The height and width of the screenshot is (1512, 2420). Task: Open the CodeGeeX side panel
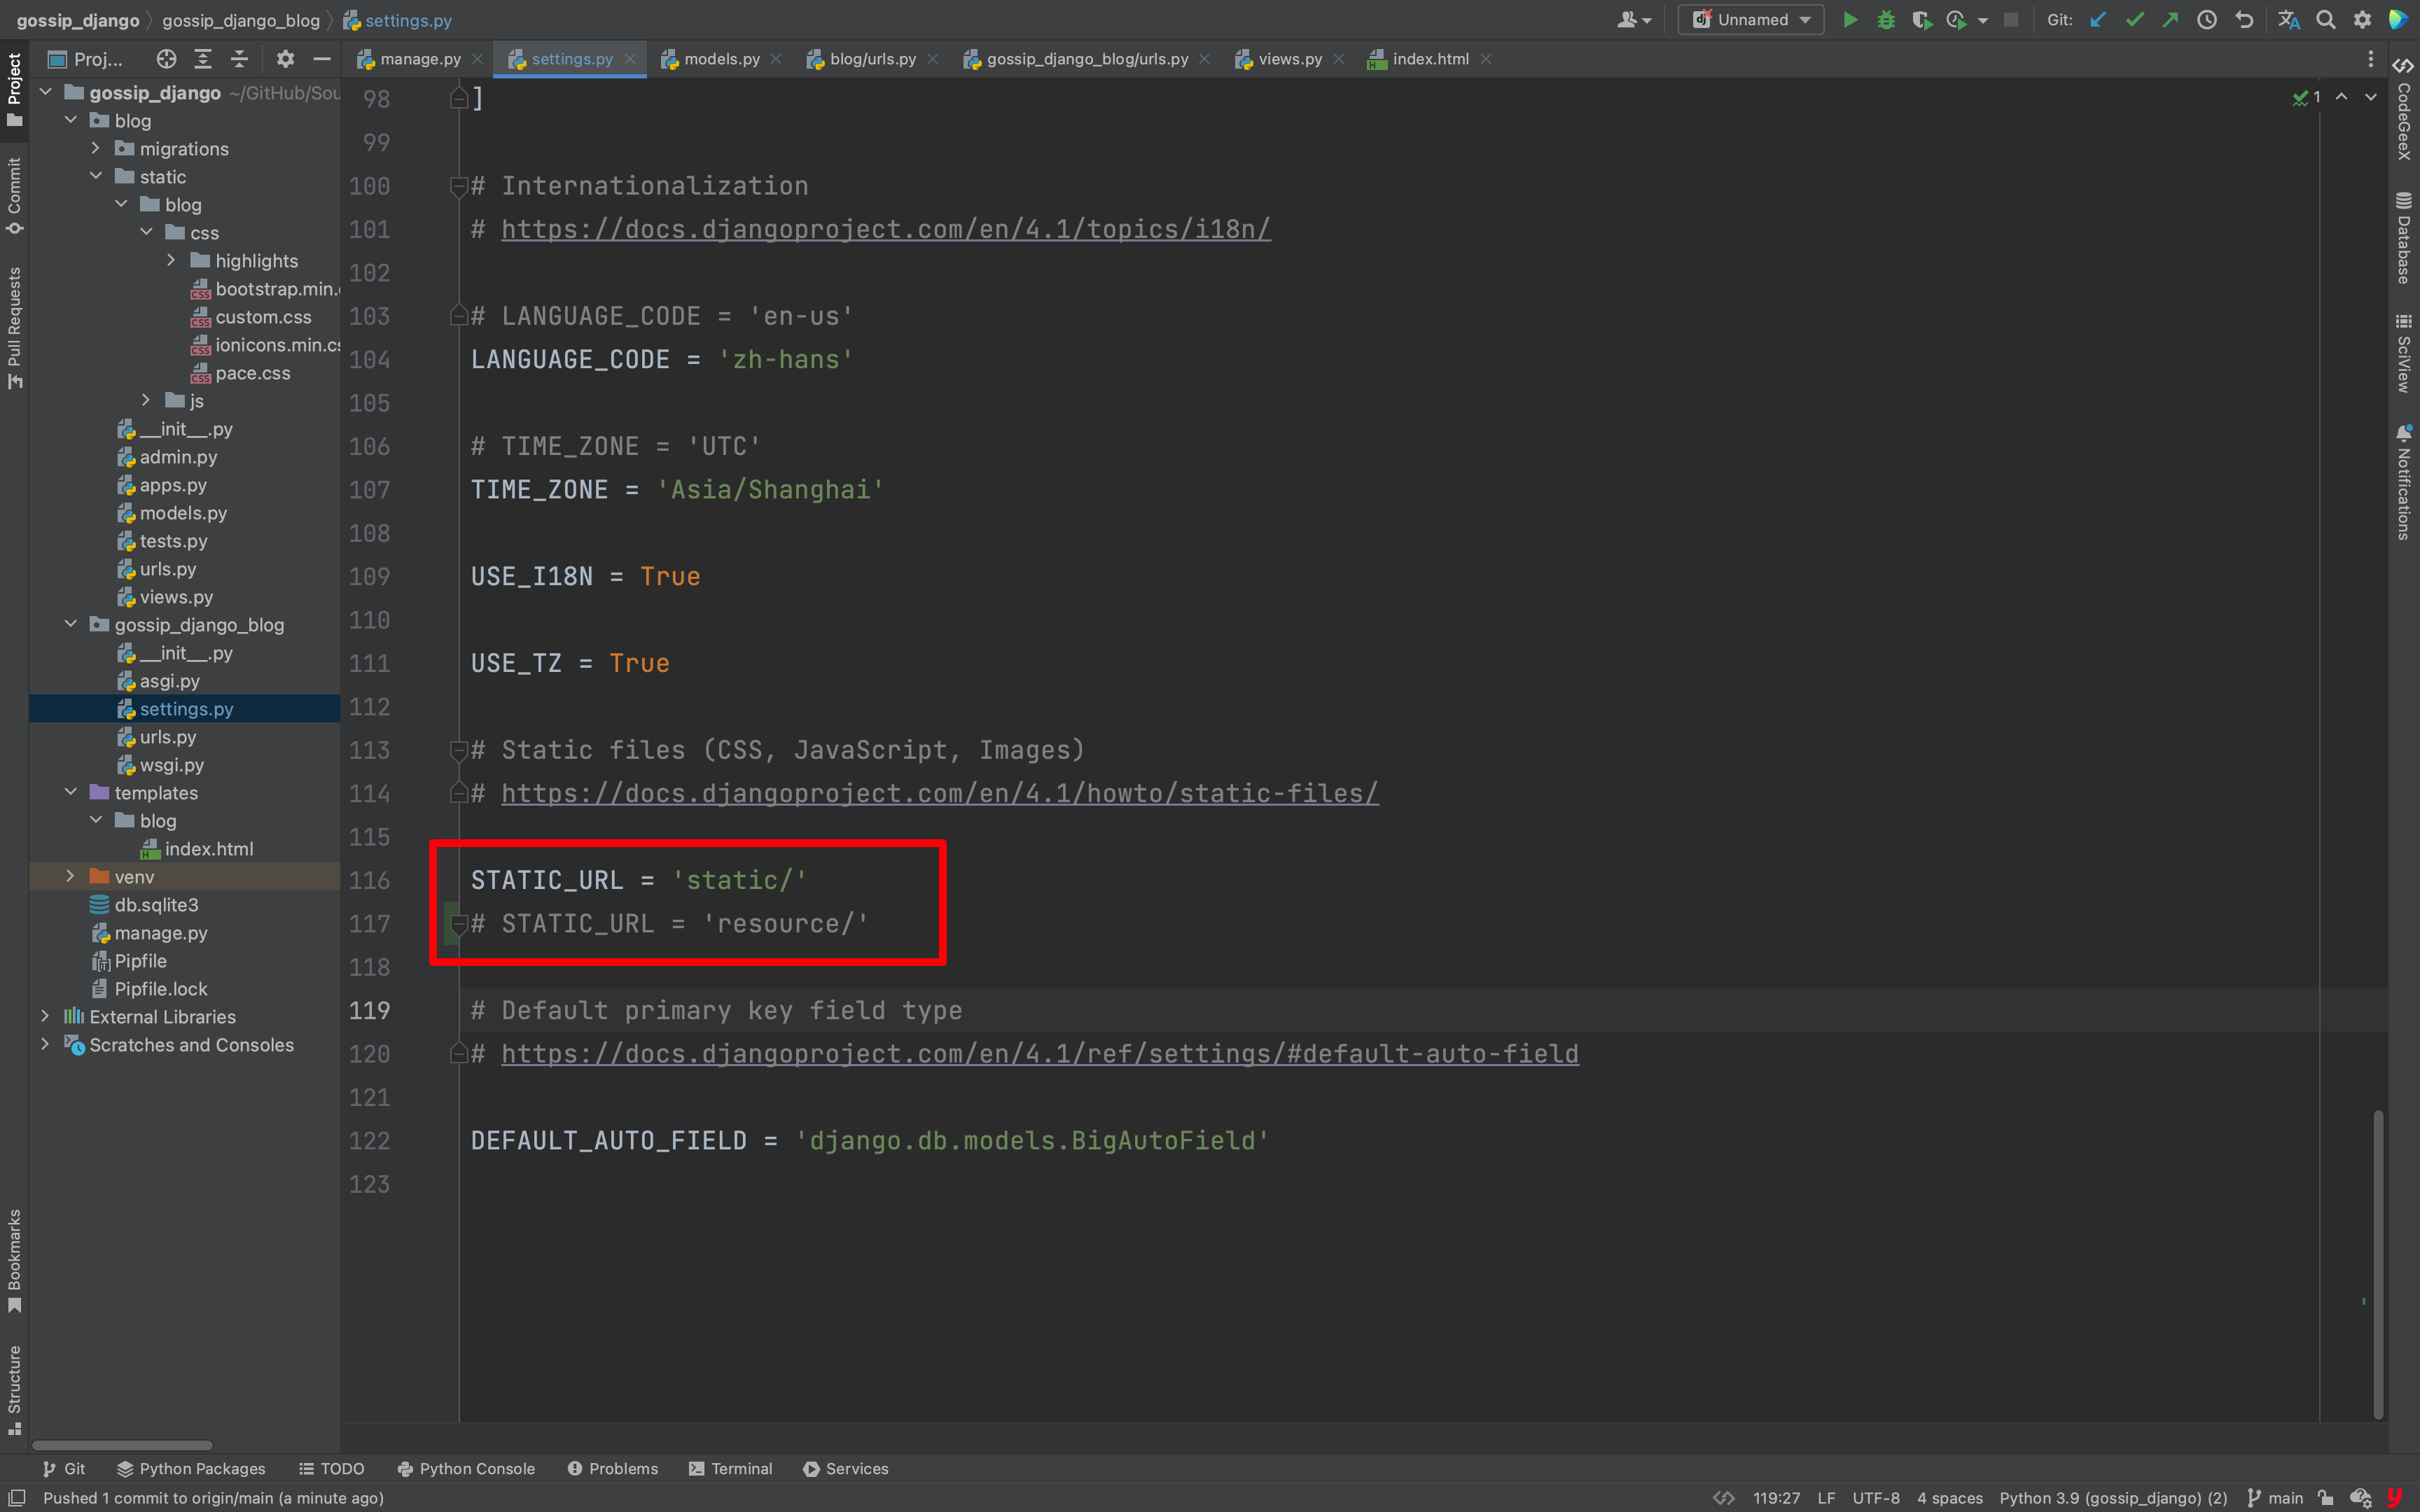[2404, 109]
